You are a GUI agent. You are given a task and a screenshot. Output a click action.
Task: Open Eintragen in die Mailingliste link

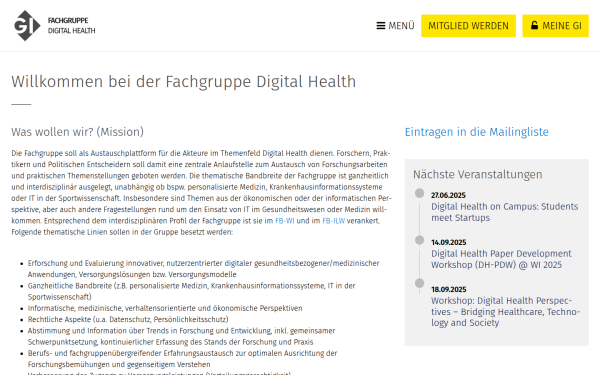click(476, 132)
